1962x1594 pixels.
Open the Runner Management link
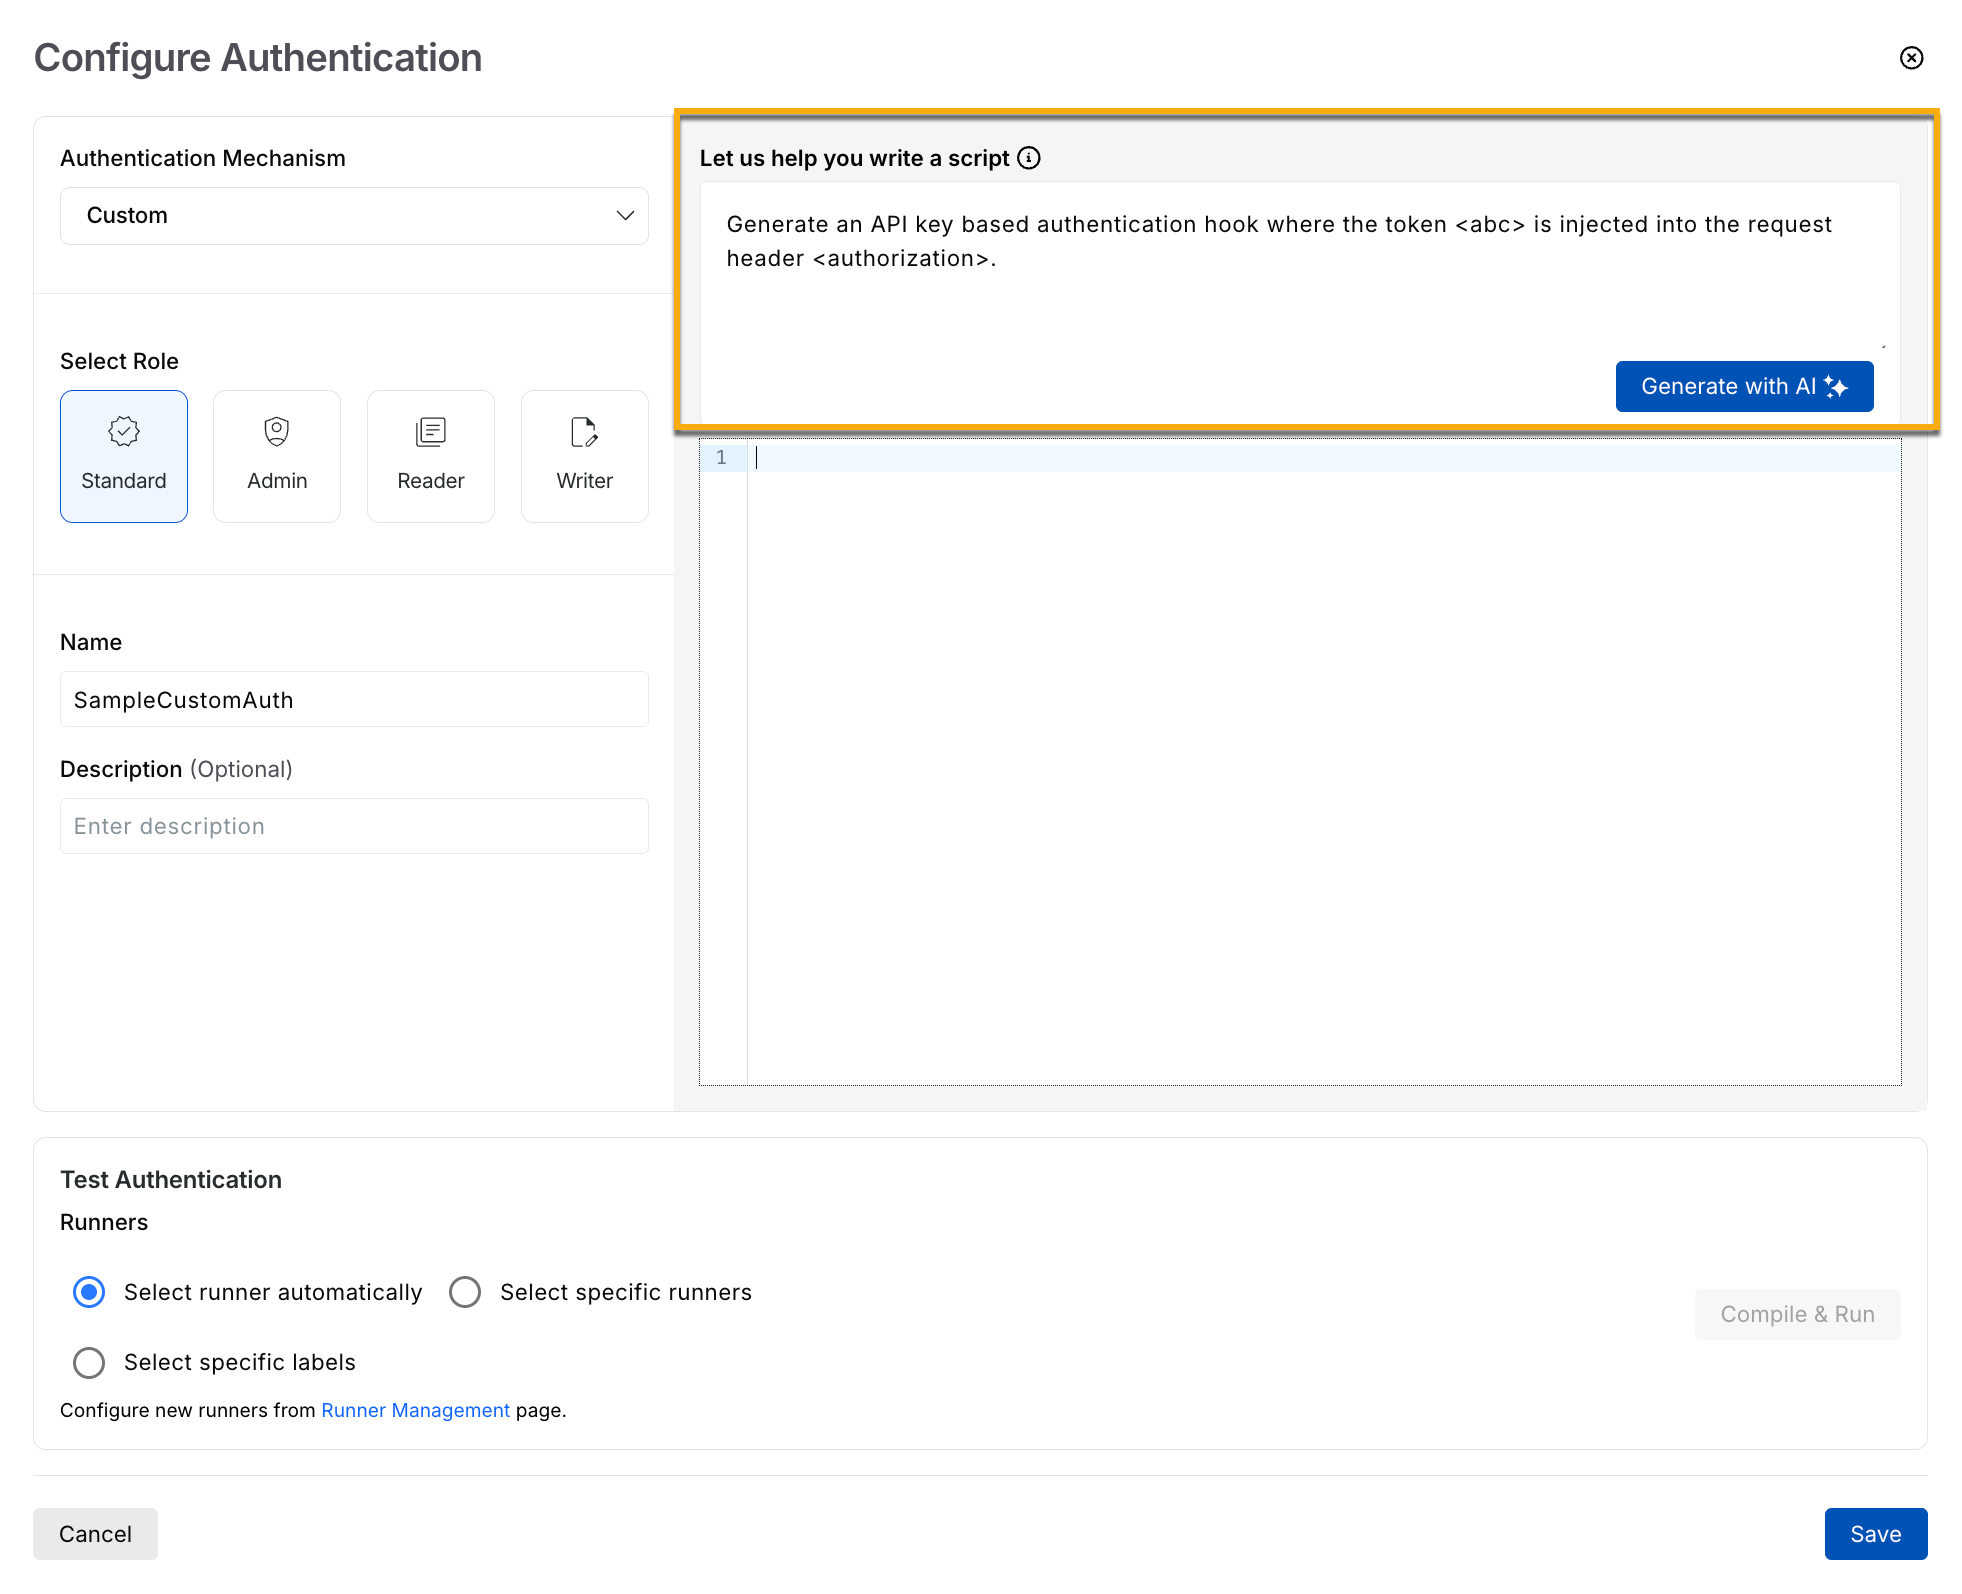click(415, 1410)
